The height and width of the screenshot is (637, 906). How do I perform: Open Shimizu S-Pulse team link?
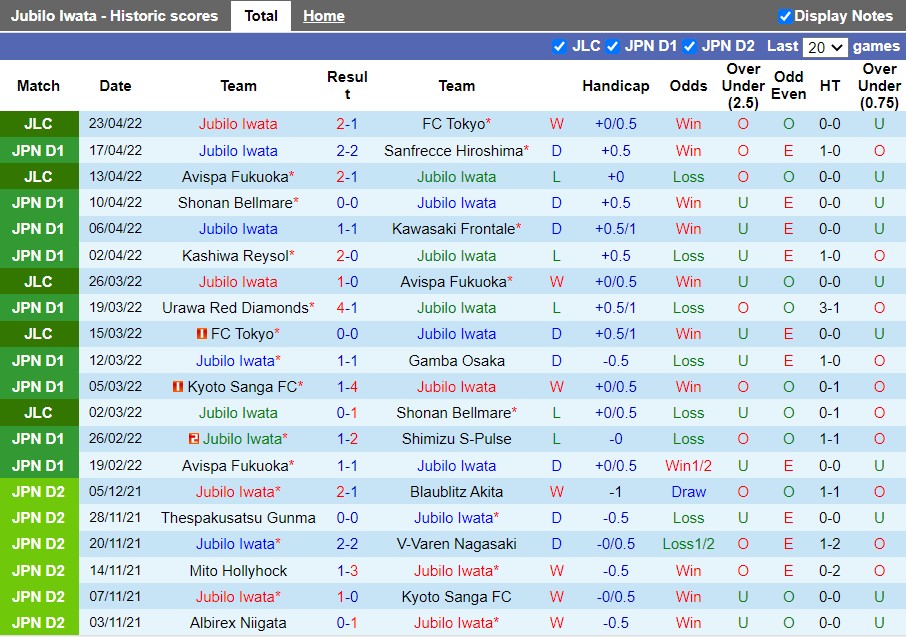click(x=456, y=439)
